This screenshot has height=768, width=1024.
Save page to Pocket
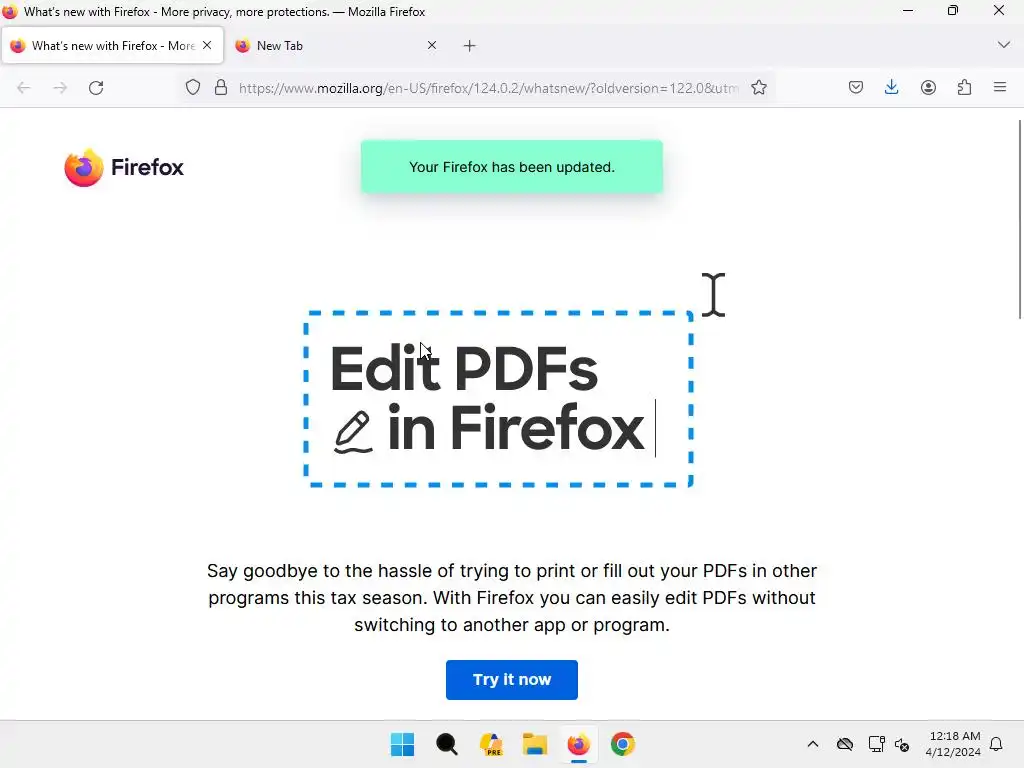856,88
